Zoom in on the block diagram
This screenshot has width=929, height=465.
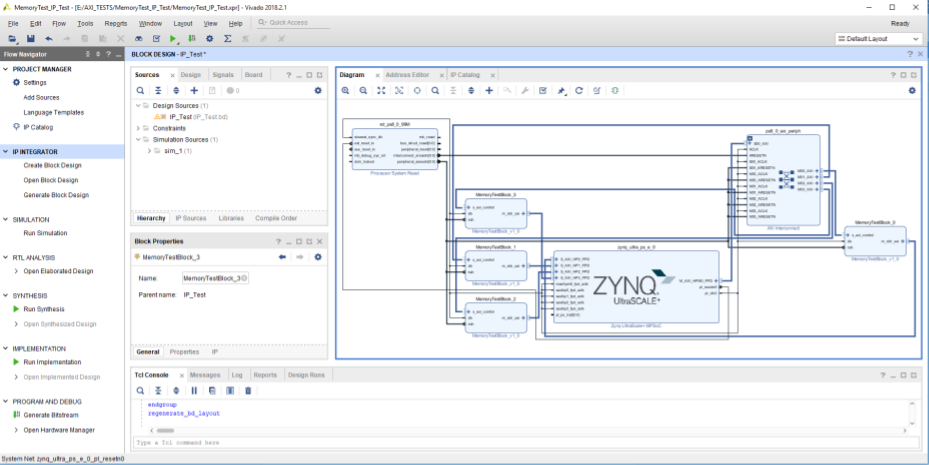(345, 91)
